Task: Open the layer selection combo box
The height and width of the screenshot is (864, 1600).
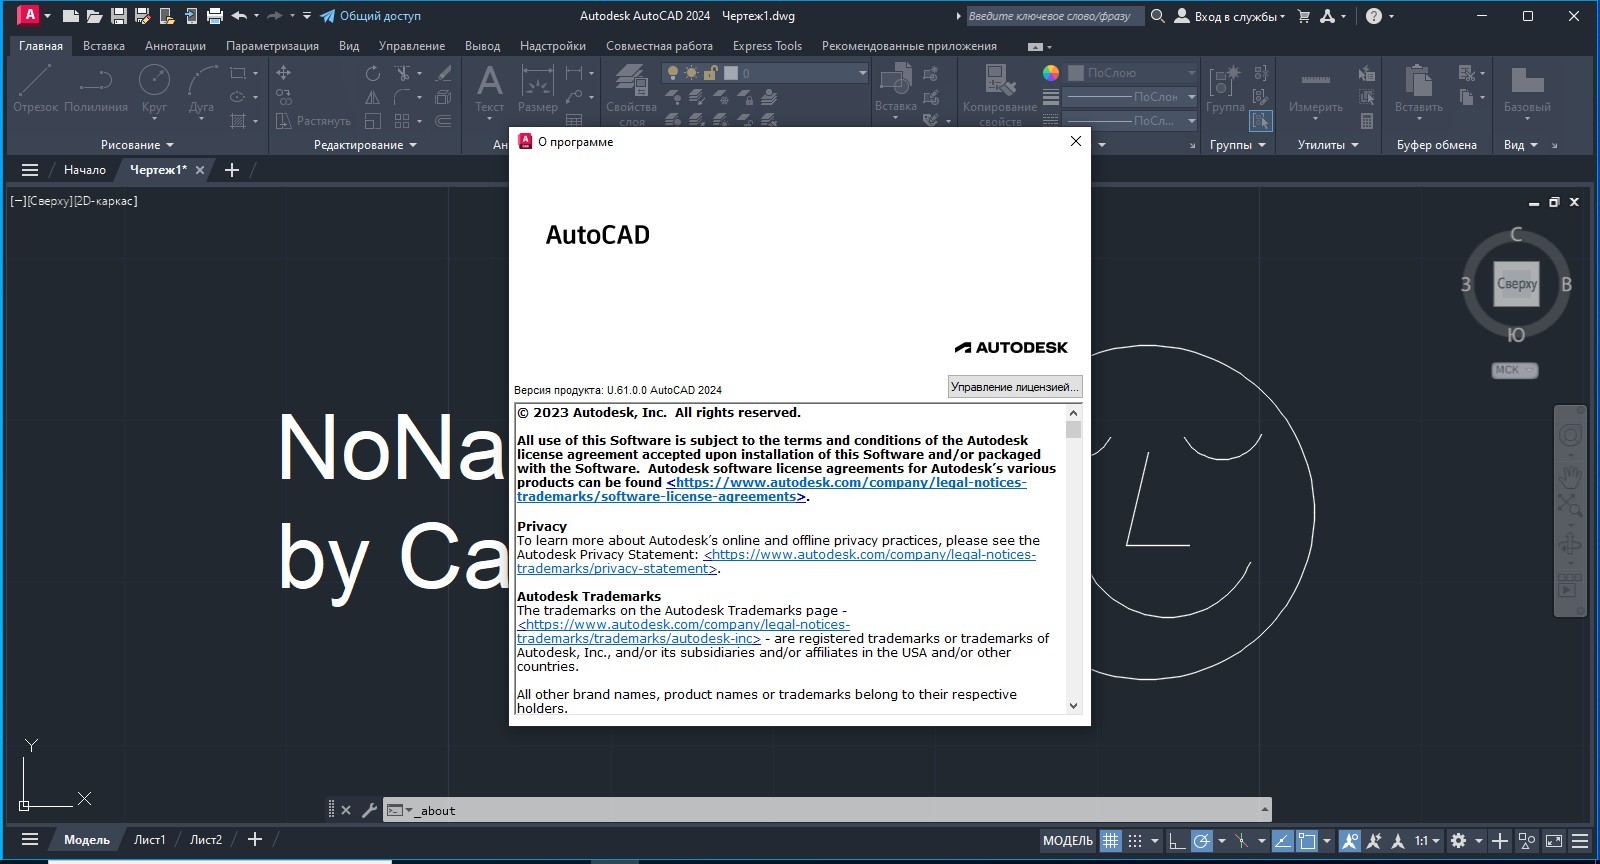Action: [765, 73]
